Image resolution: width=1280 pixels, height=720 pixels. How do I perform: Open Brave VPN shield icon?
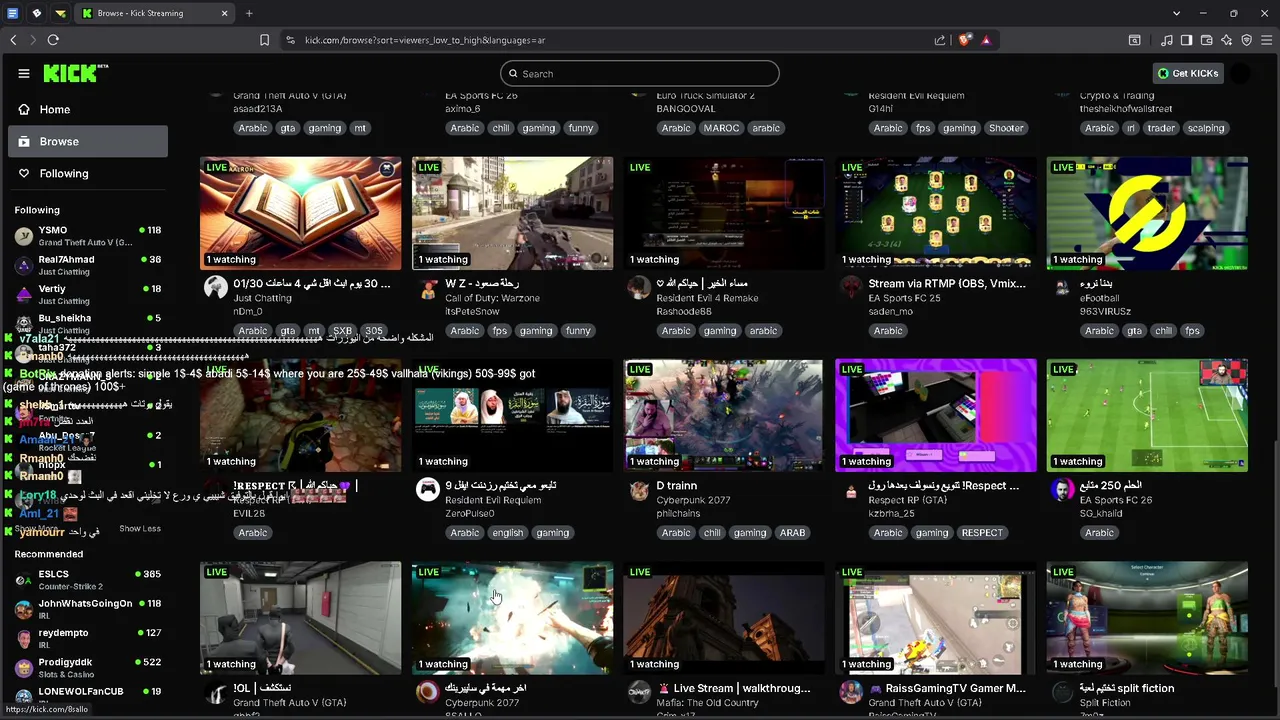click(1246, 40)
